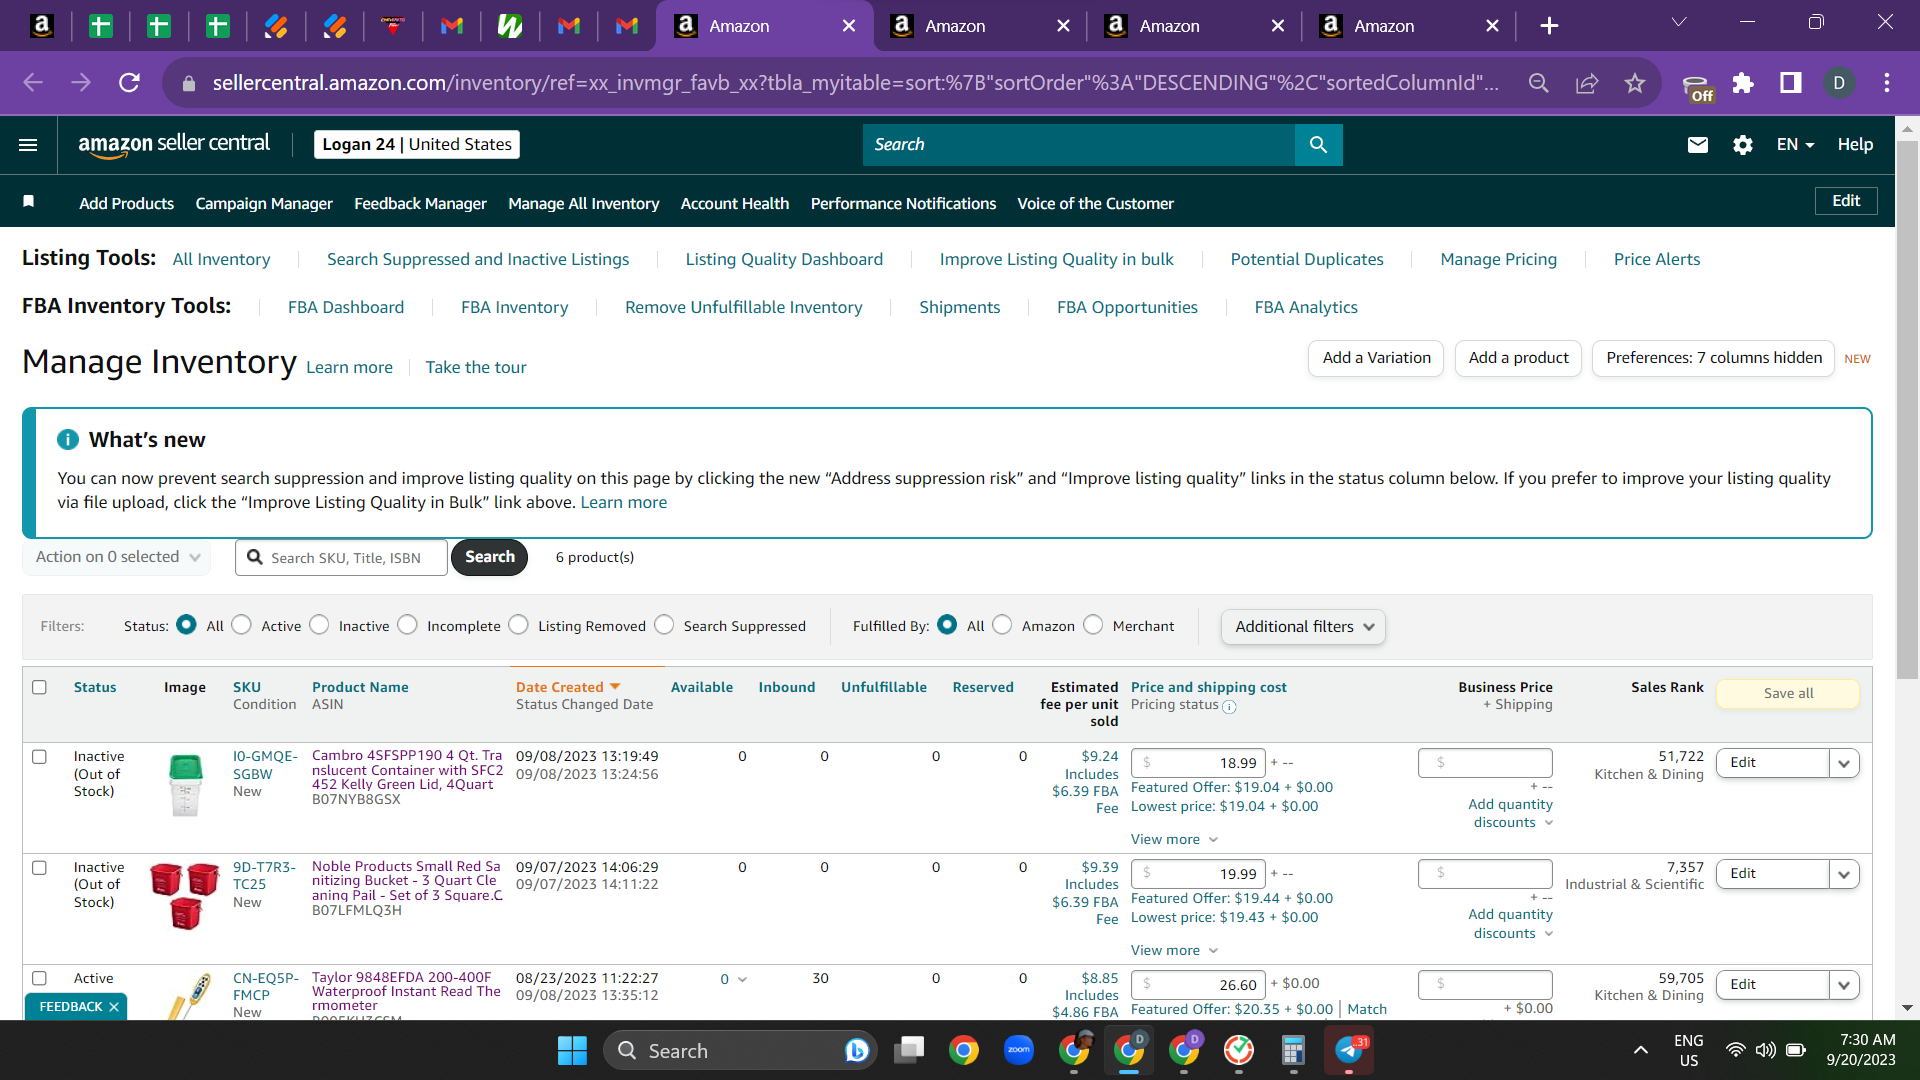
Task: Expand View more for the Noble pricing
Action: click(x=1174, y=951)
